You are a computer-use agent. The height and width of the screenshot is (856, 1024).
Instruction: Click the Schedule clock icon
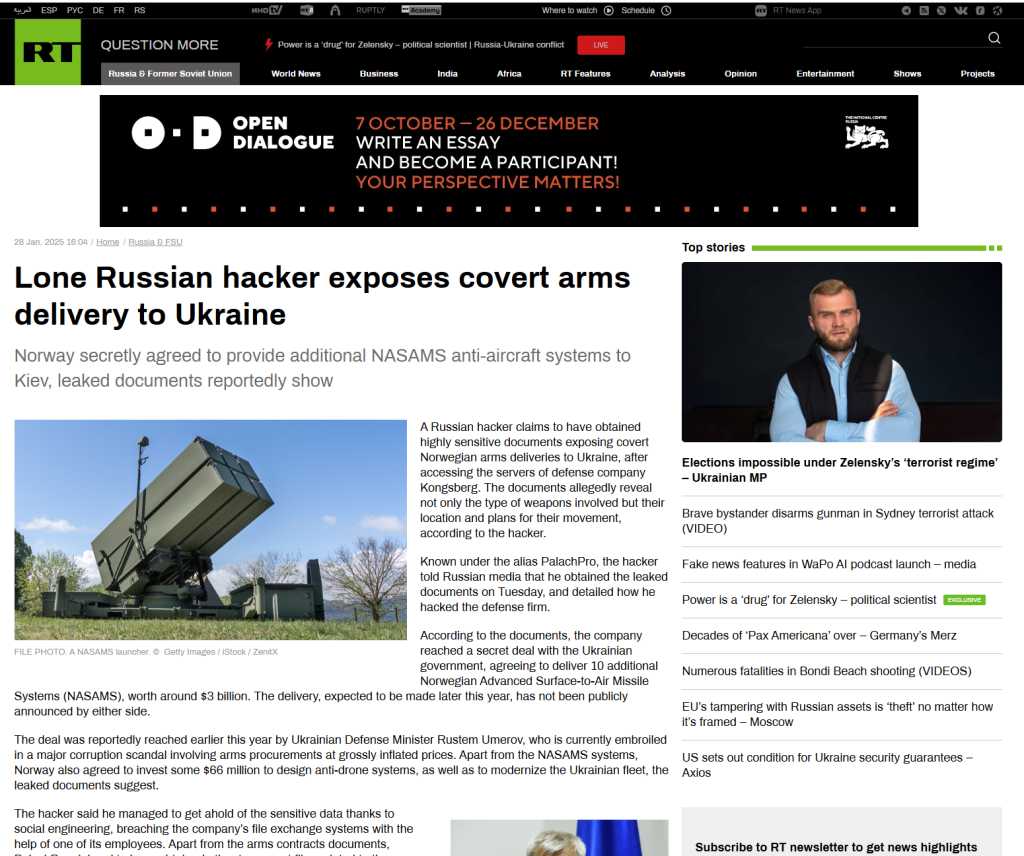[x=666, y=10]
